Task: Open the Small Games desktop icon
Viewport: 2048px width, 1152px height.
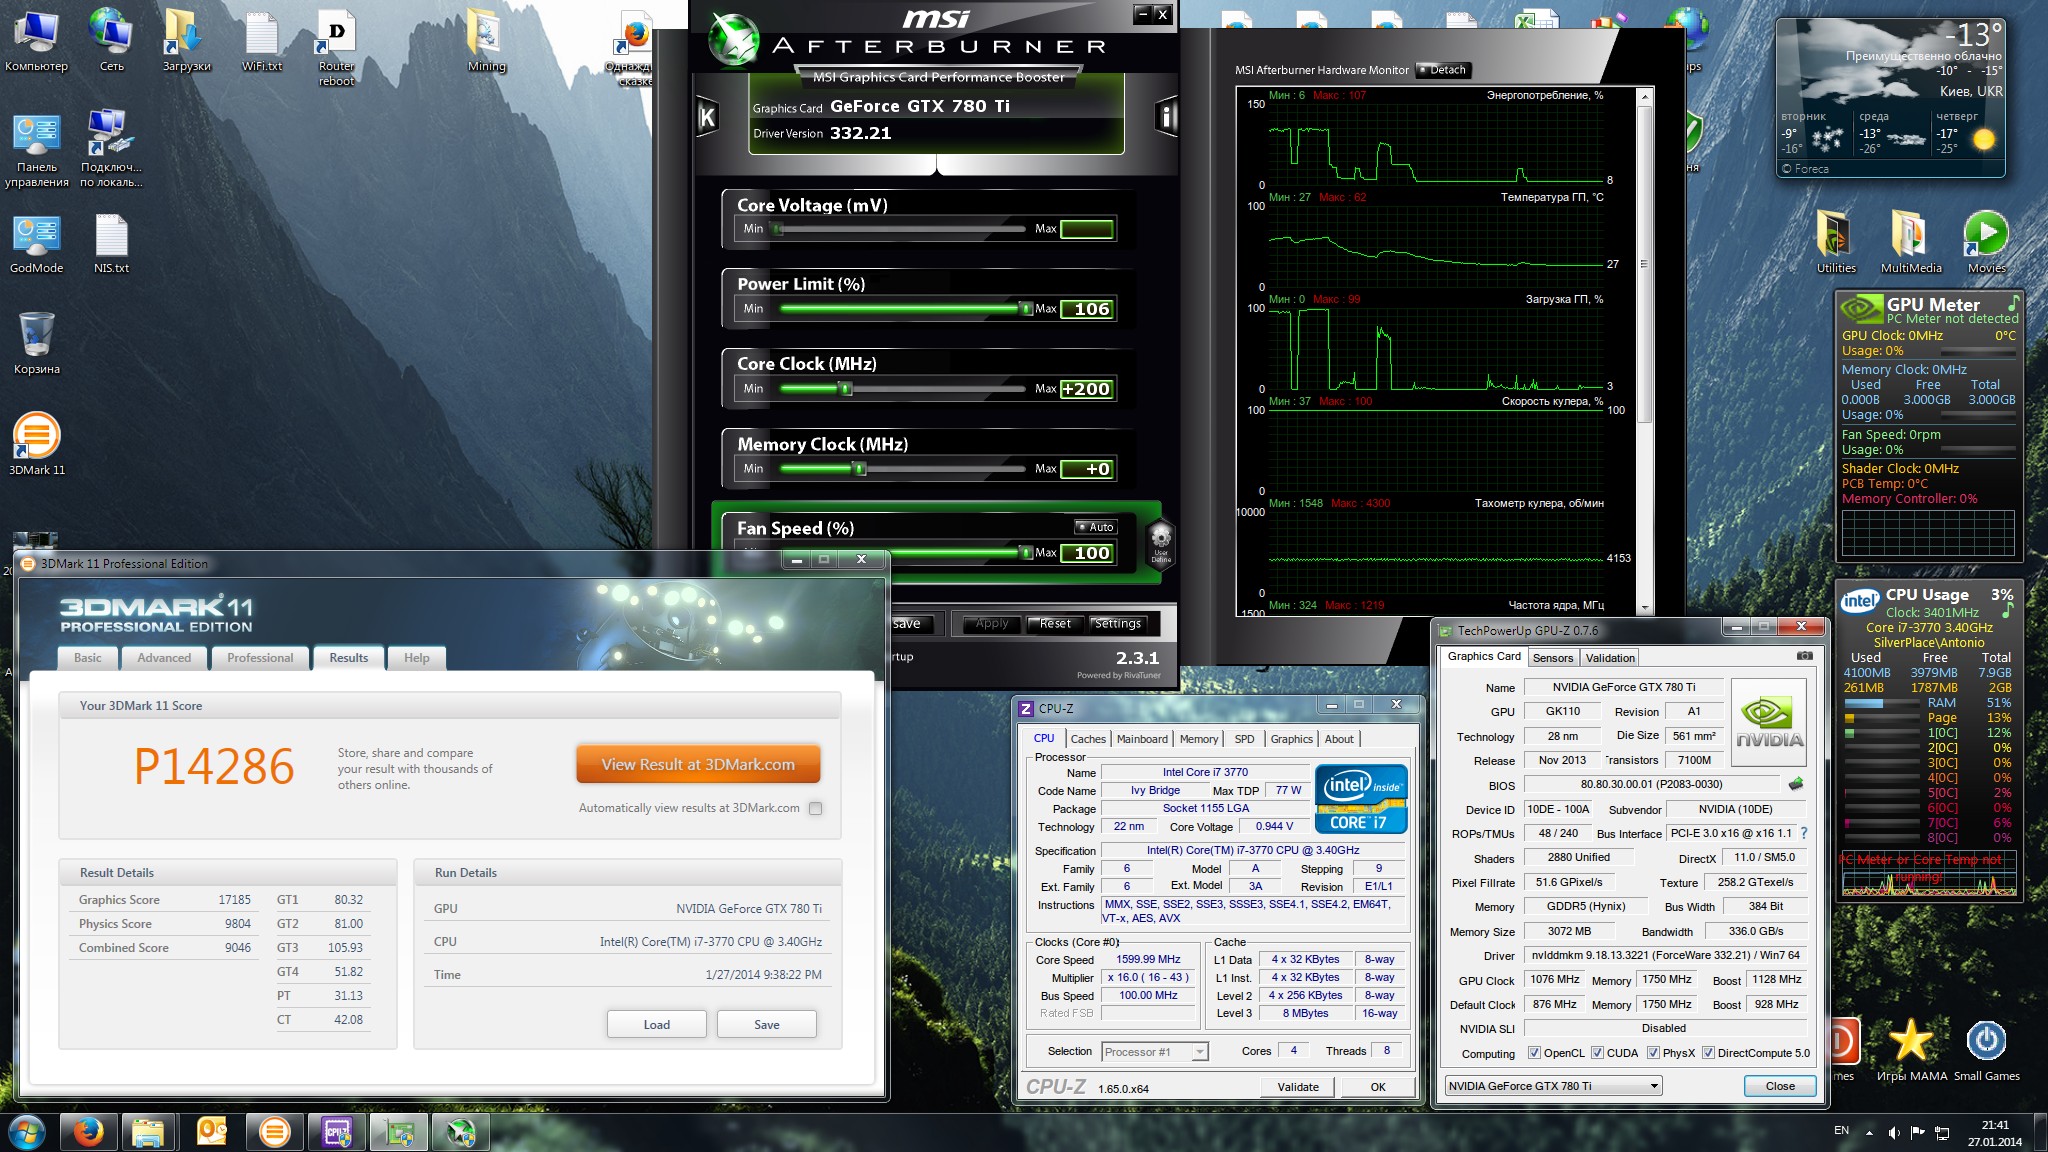Action: [x=1986, y=1049]
